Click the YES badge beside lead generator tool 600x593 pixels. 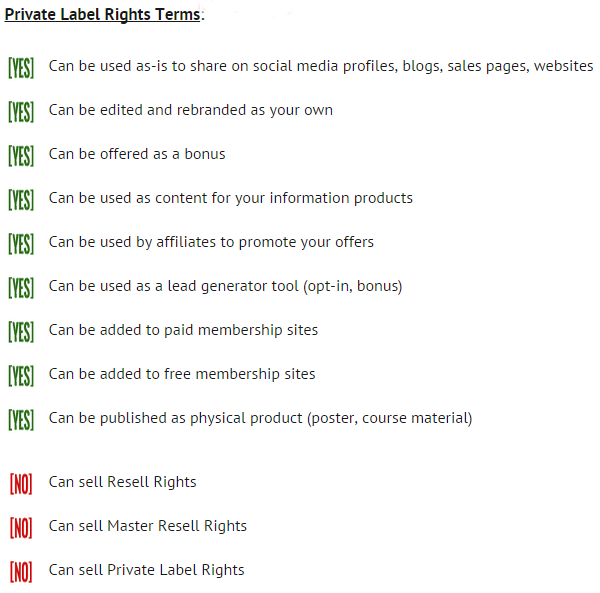coord(21,288)
